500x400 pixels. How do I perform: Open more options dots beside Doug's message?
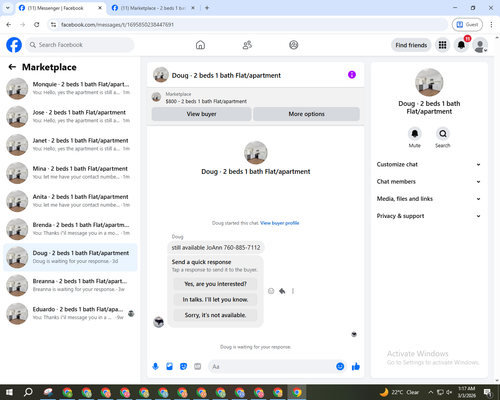click(293, 291)
